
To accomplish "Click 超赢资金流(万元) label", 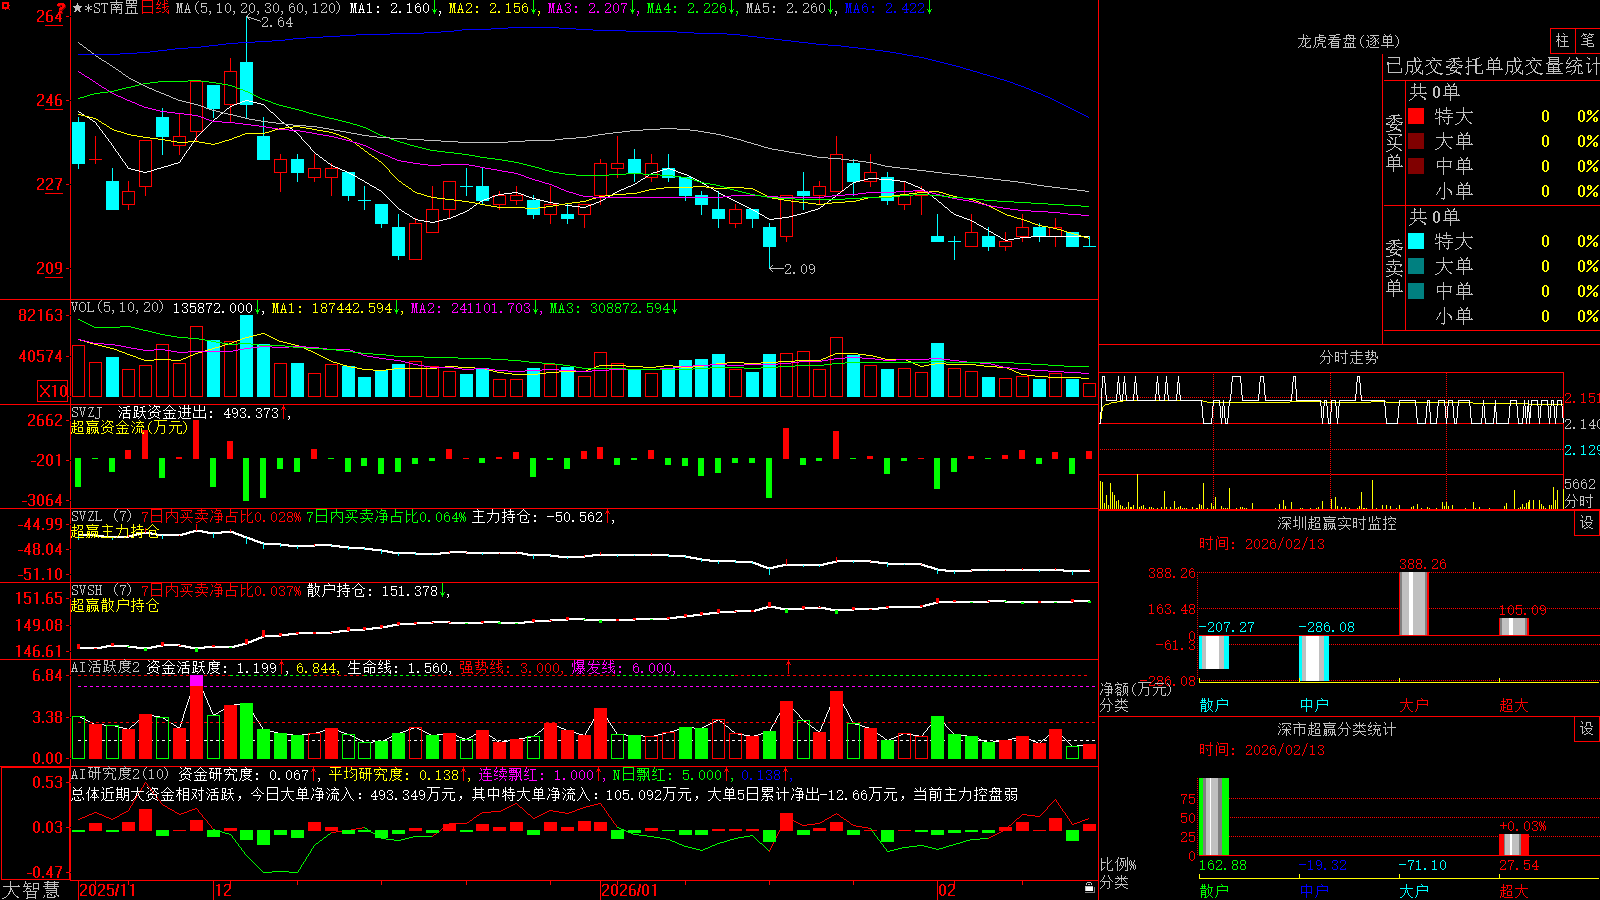I will pos(129,427).
